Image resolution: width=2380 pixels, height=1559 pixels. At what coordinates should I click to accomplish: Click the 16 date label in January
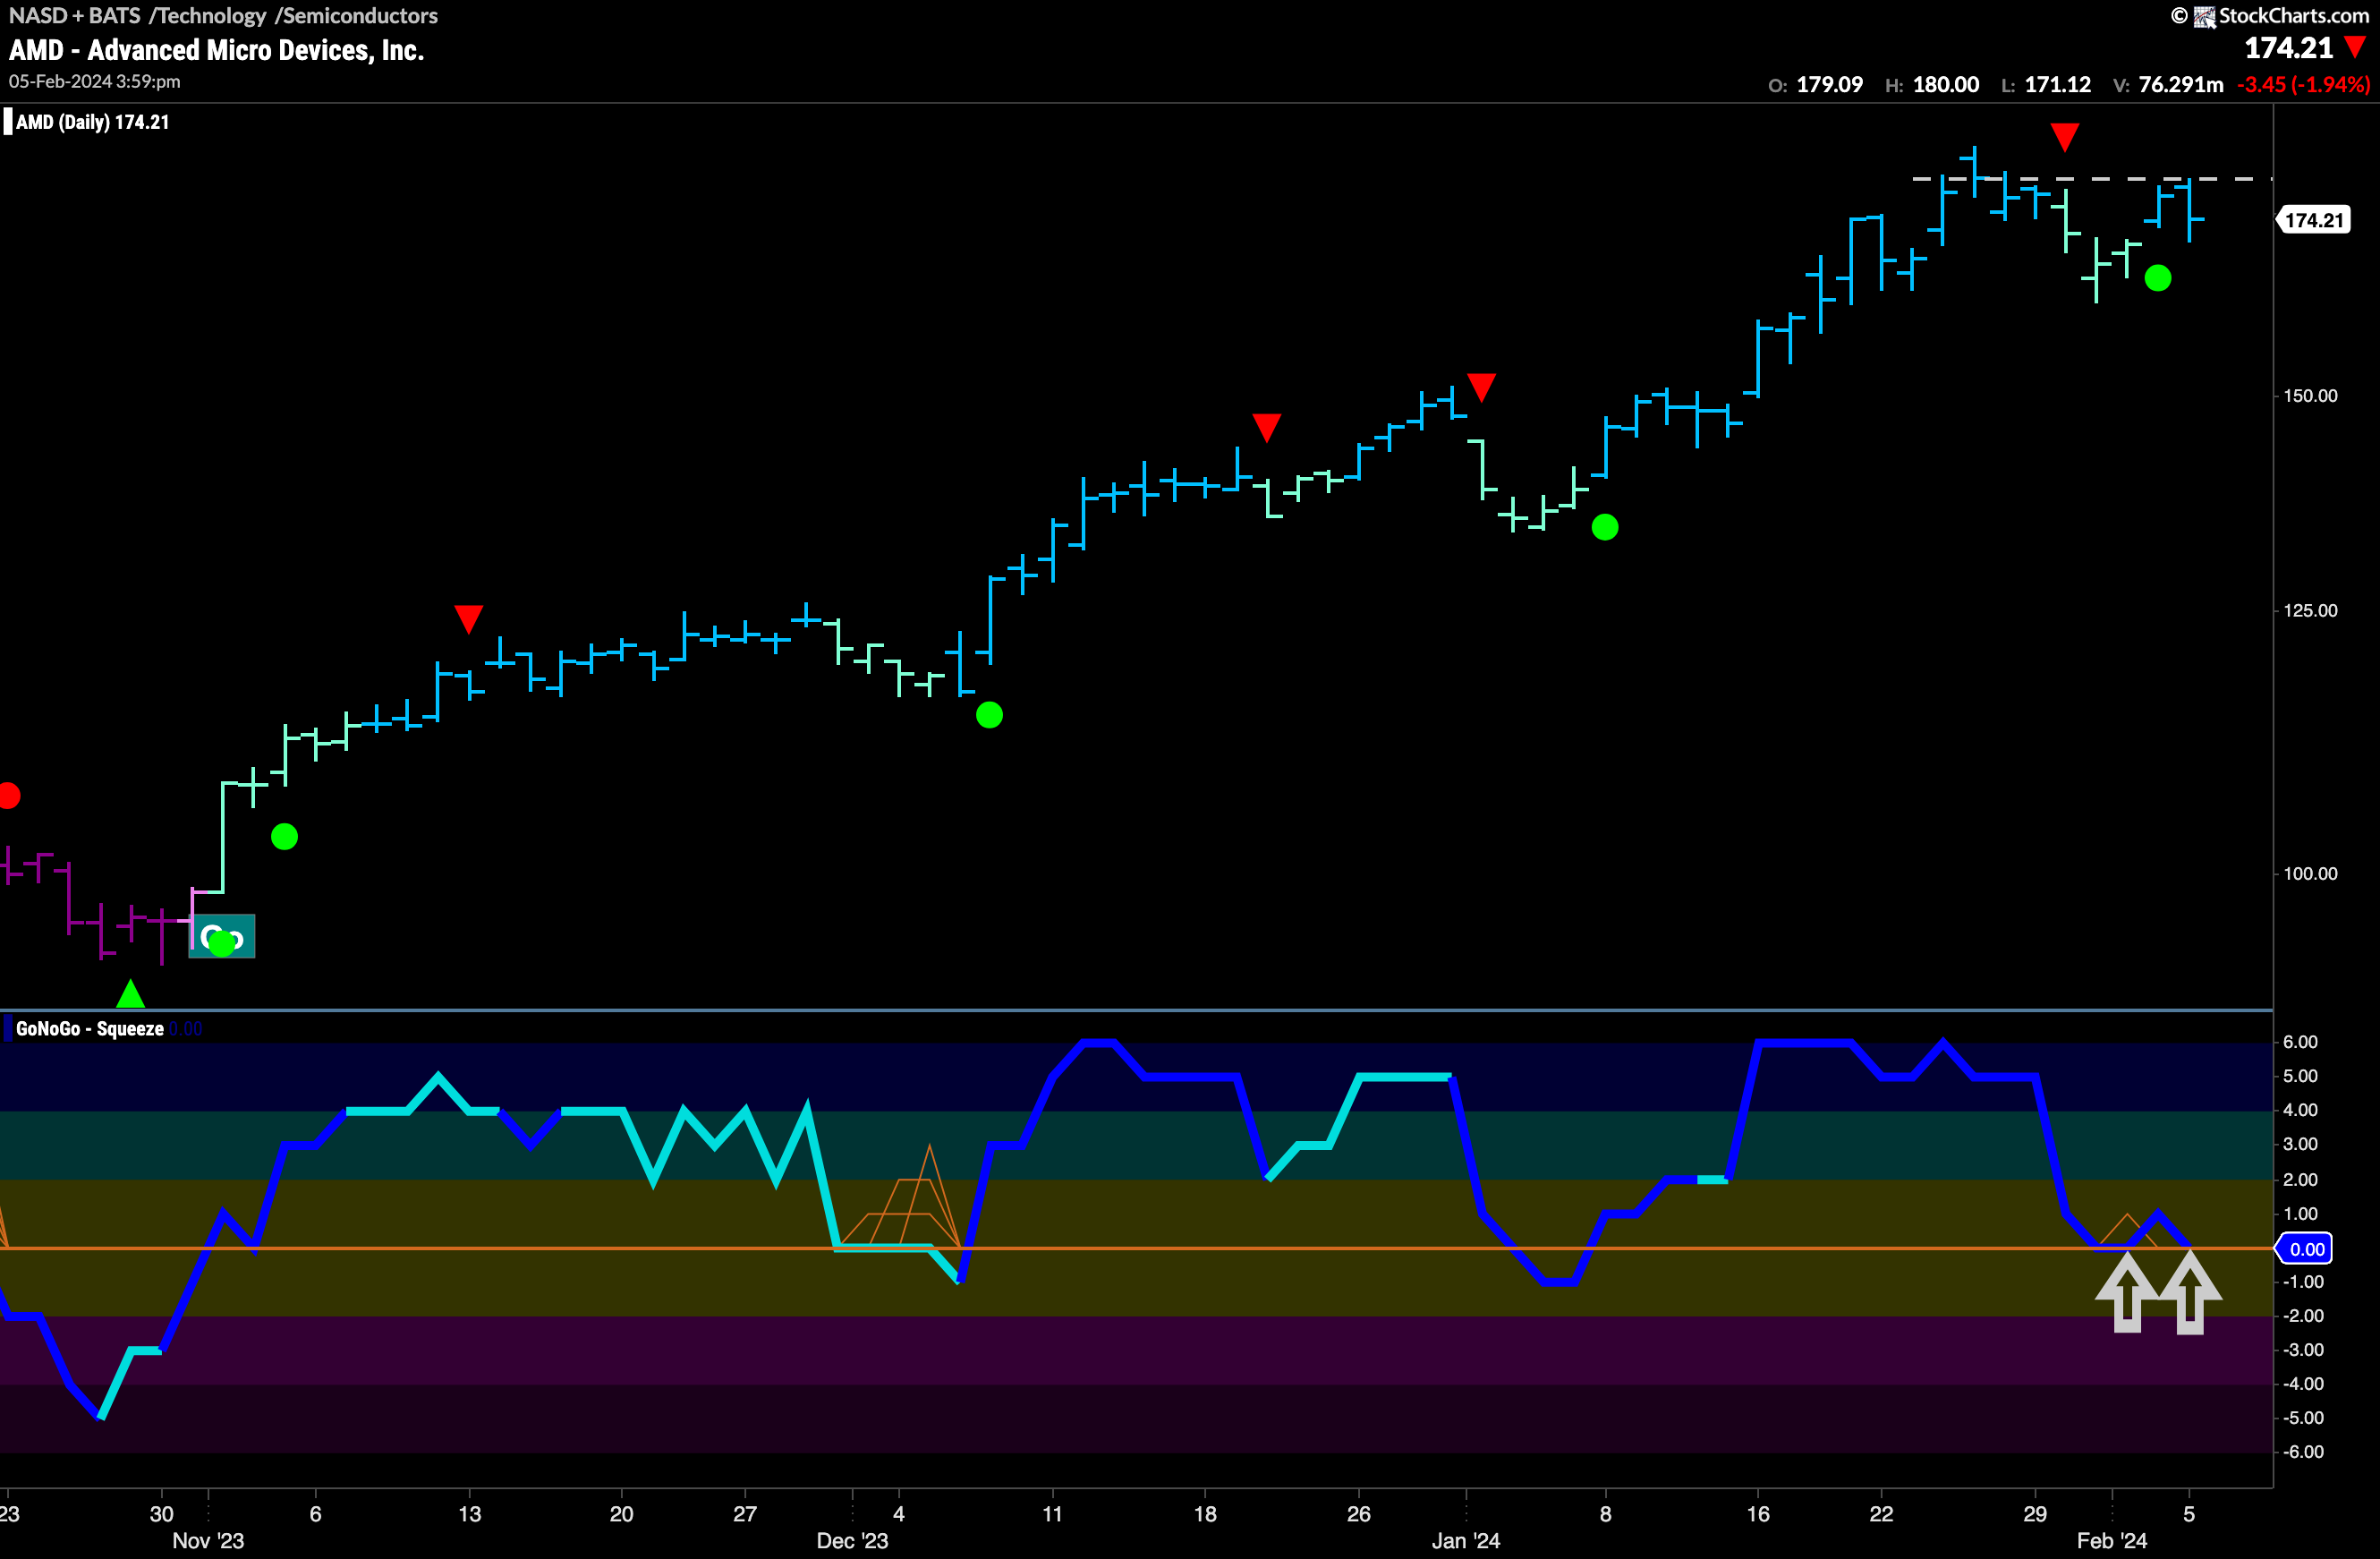(1758, 1513)
